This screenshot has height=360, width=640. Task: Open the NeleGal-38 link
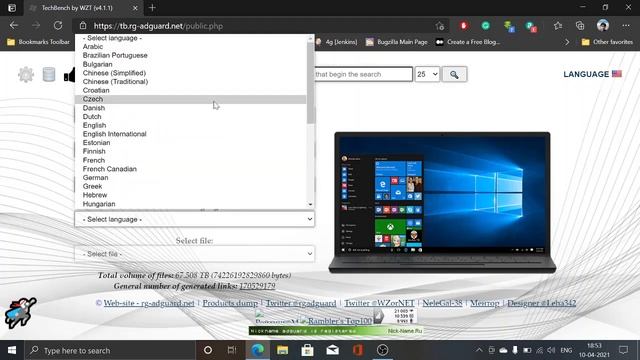pyautogui.click(x=442, y=303)
